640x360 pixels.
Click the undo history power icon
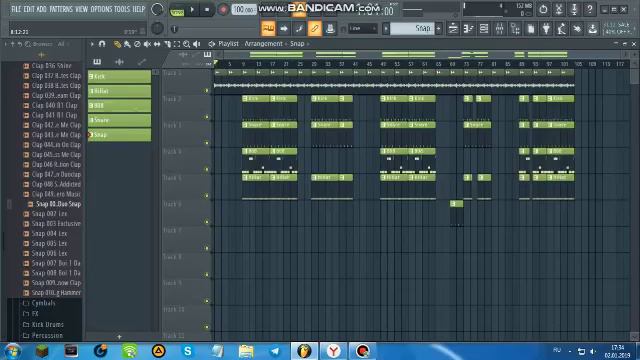543,9
